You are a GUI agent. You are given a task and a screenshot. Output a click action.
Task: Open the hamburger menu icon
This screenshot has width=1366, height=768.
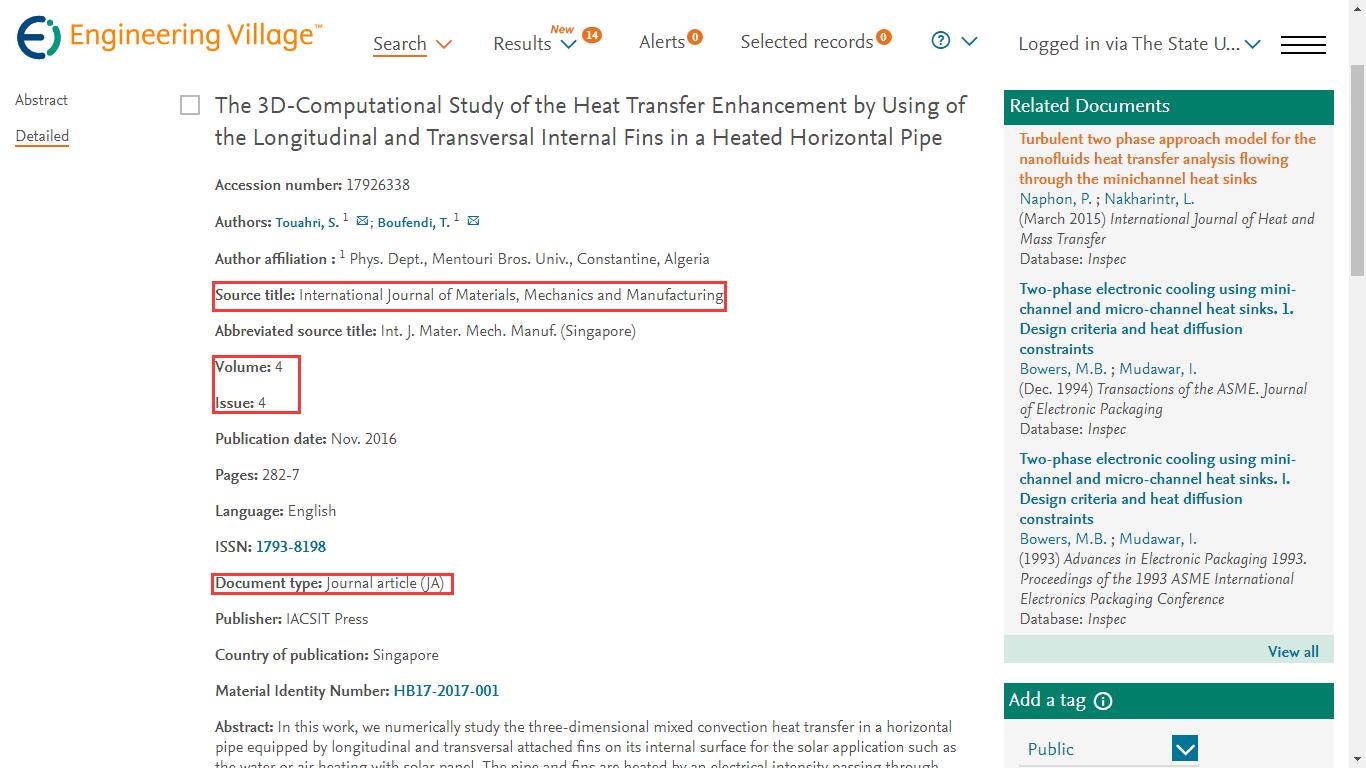click(x=1303, y=44)
